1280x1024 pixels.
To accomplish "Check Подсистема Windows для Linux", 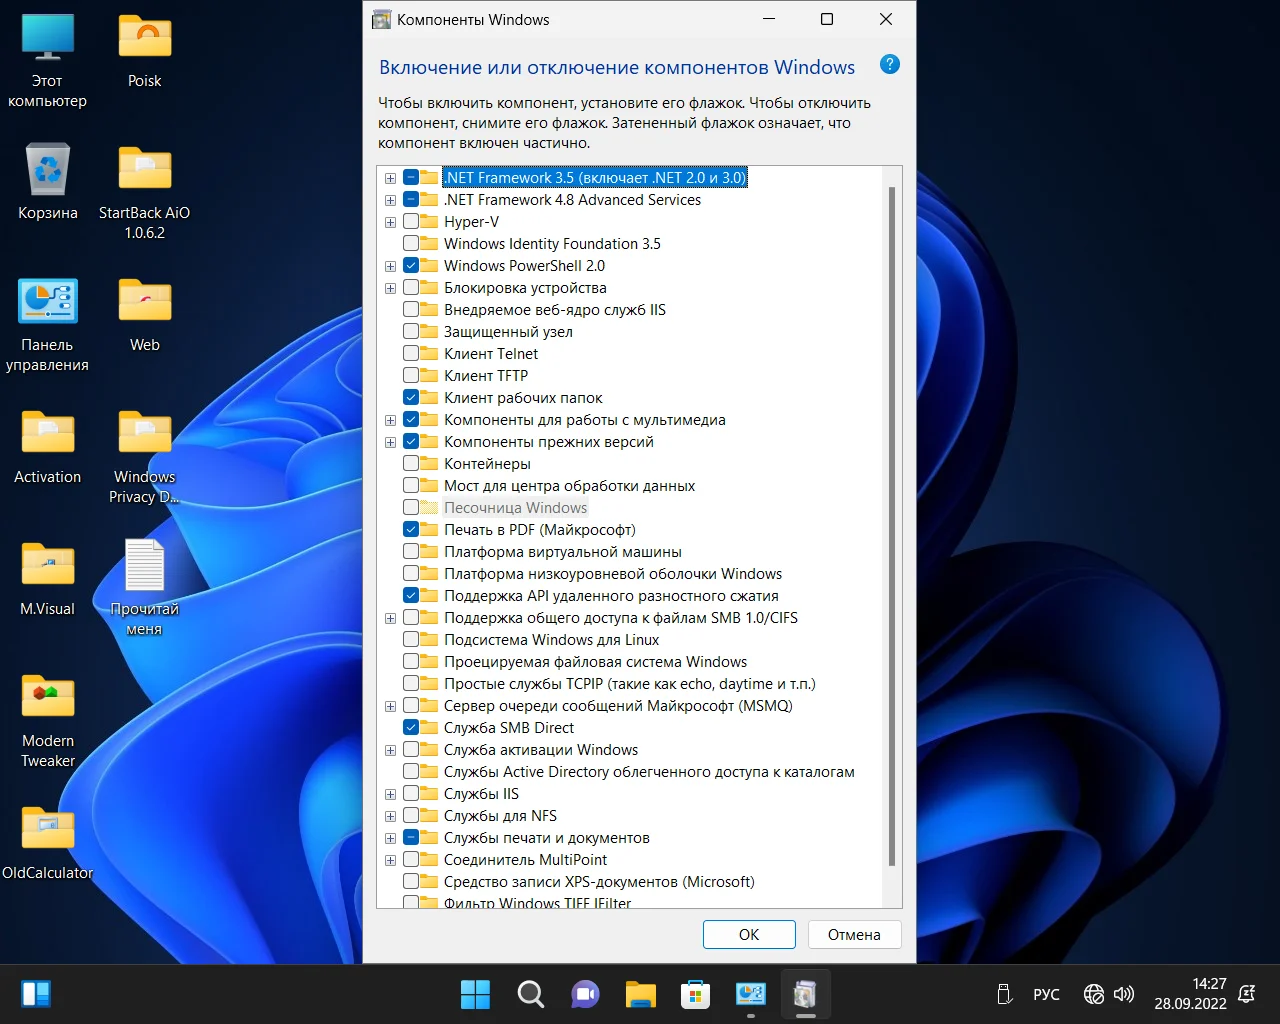I will [411, 640].
